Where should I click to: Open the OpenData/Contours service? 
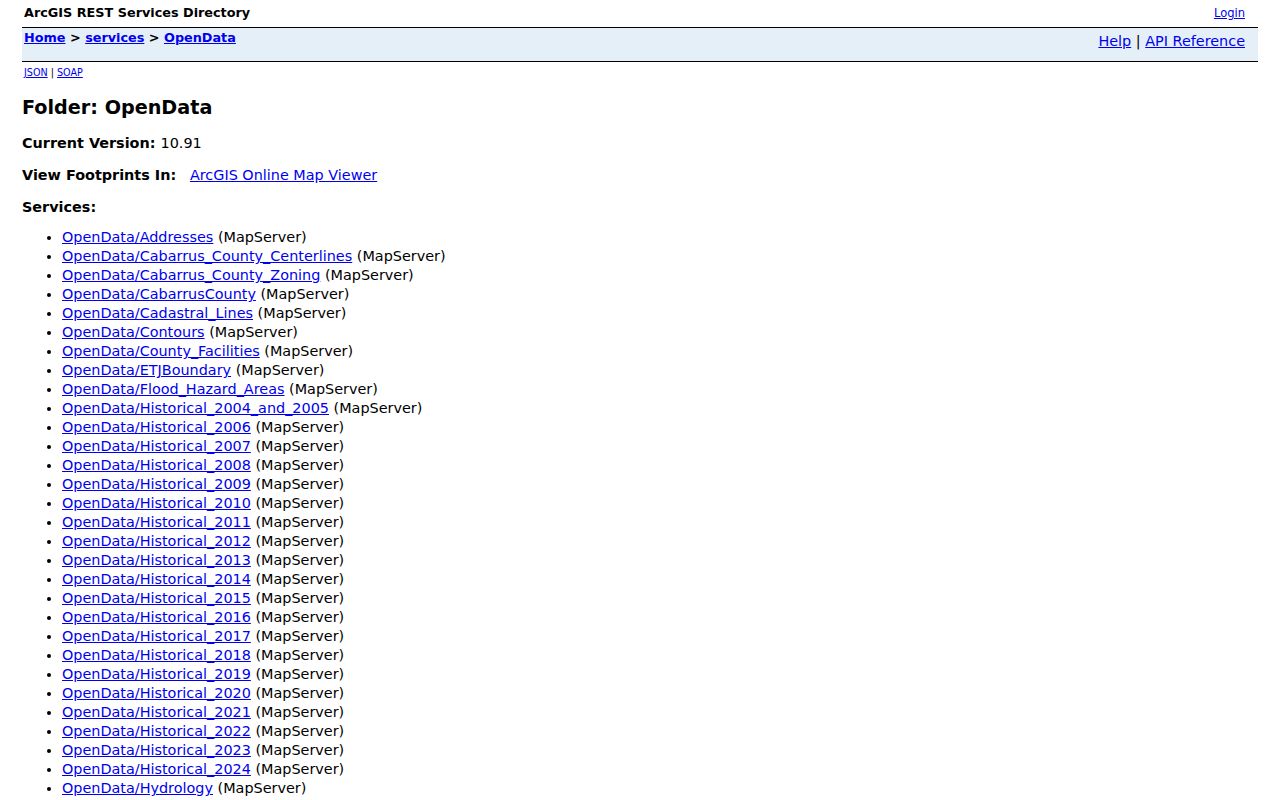coord(133,332)
